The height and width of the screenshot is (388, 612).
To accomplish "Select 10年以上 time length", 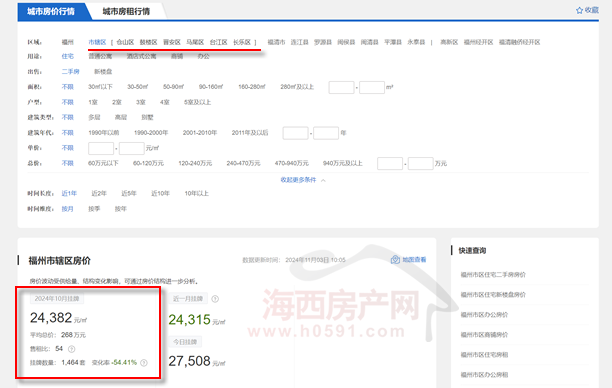I will [x=197, y=193].
